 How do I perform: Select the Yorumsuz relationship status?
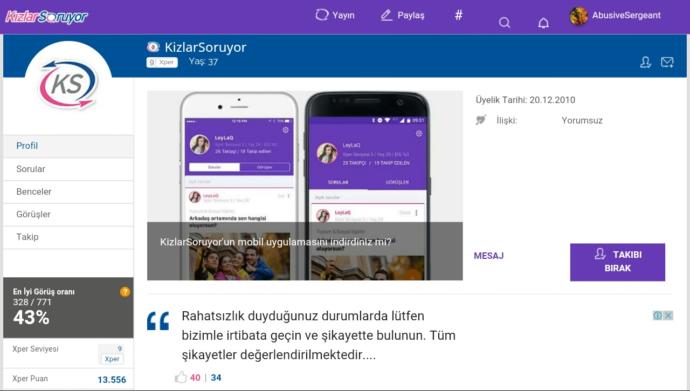[582, 121]
